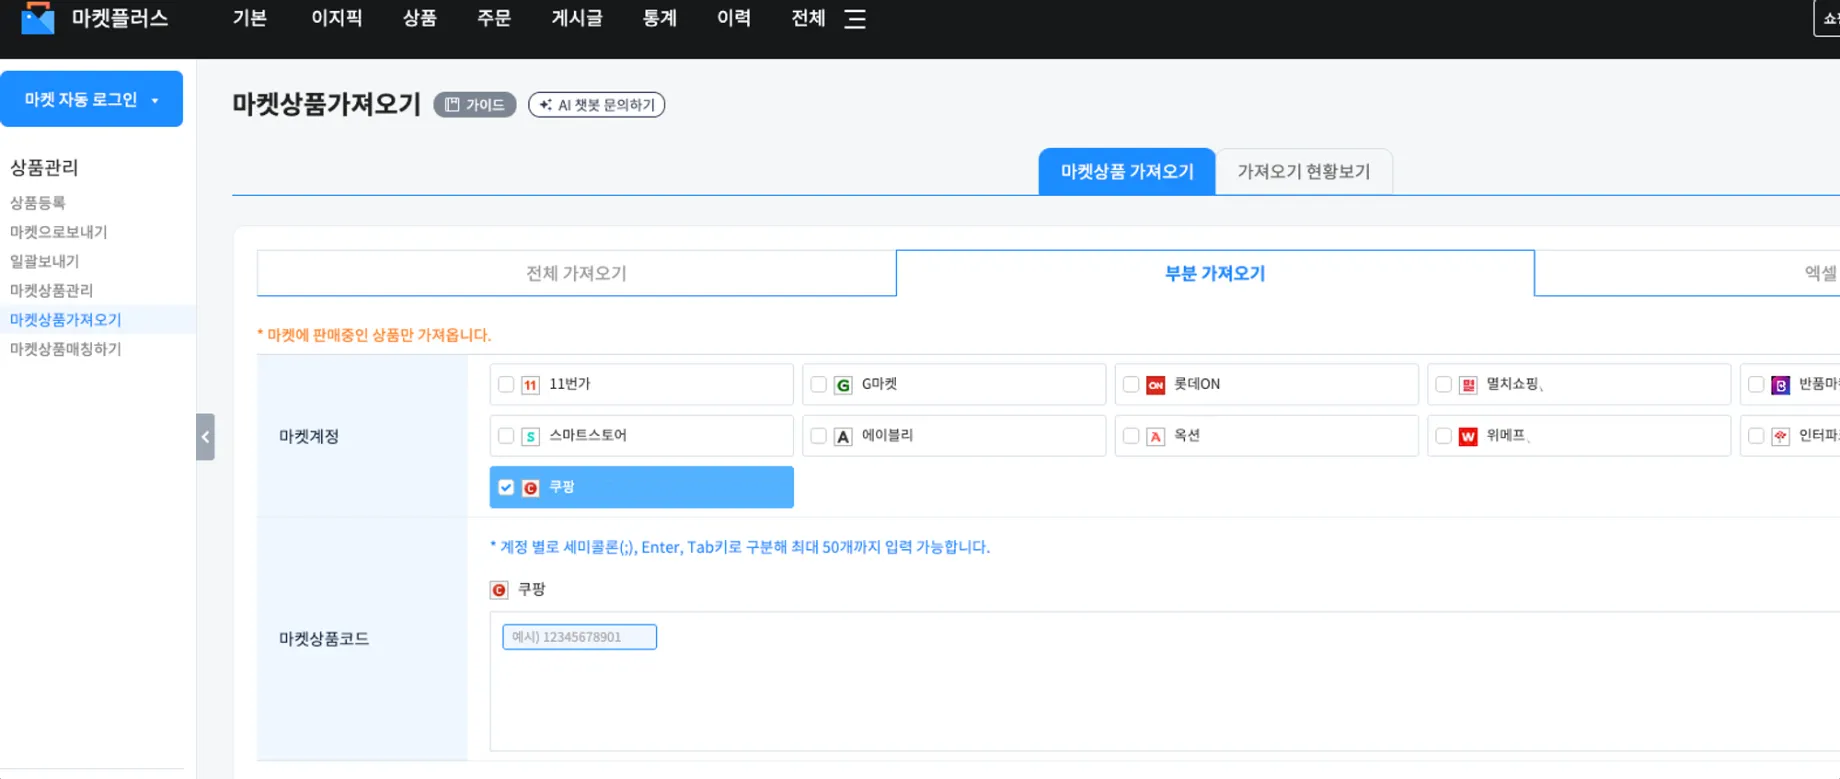Go to 마켓상품가져오기 in sidebar
This screenshot has width=1840, height=779.
(x=66, y=320)
